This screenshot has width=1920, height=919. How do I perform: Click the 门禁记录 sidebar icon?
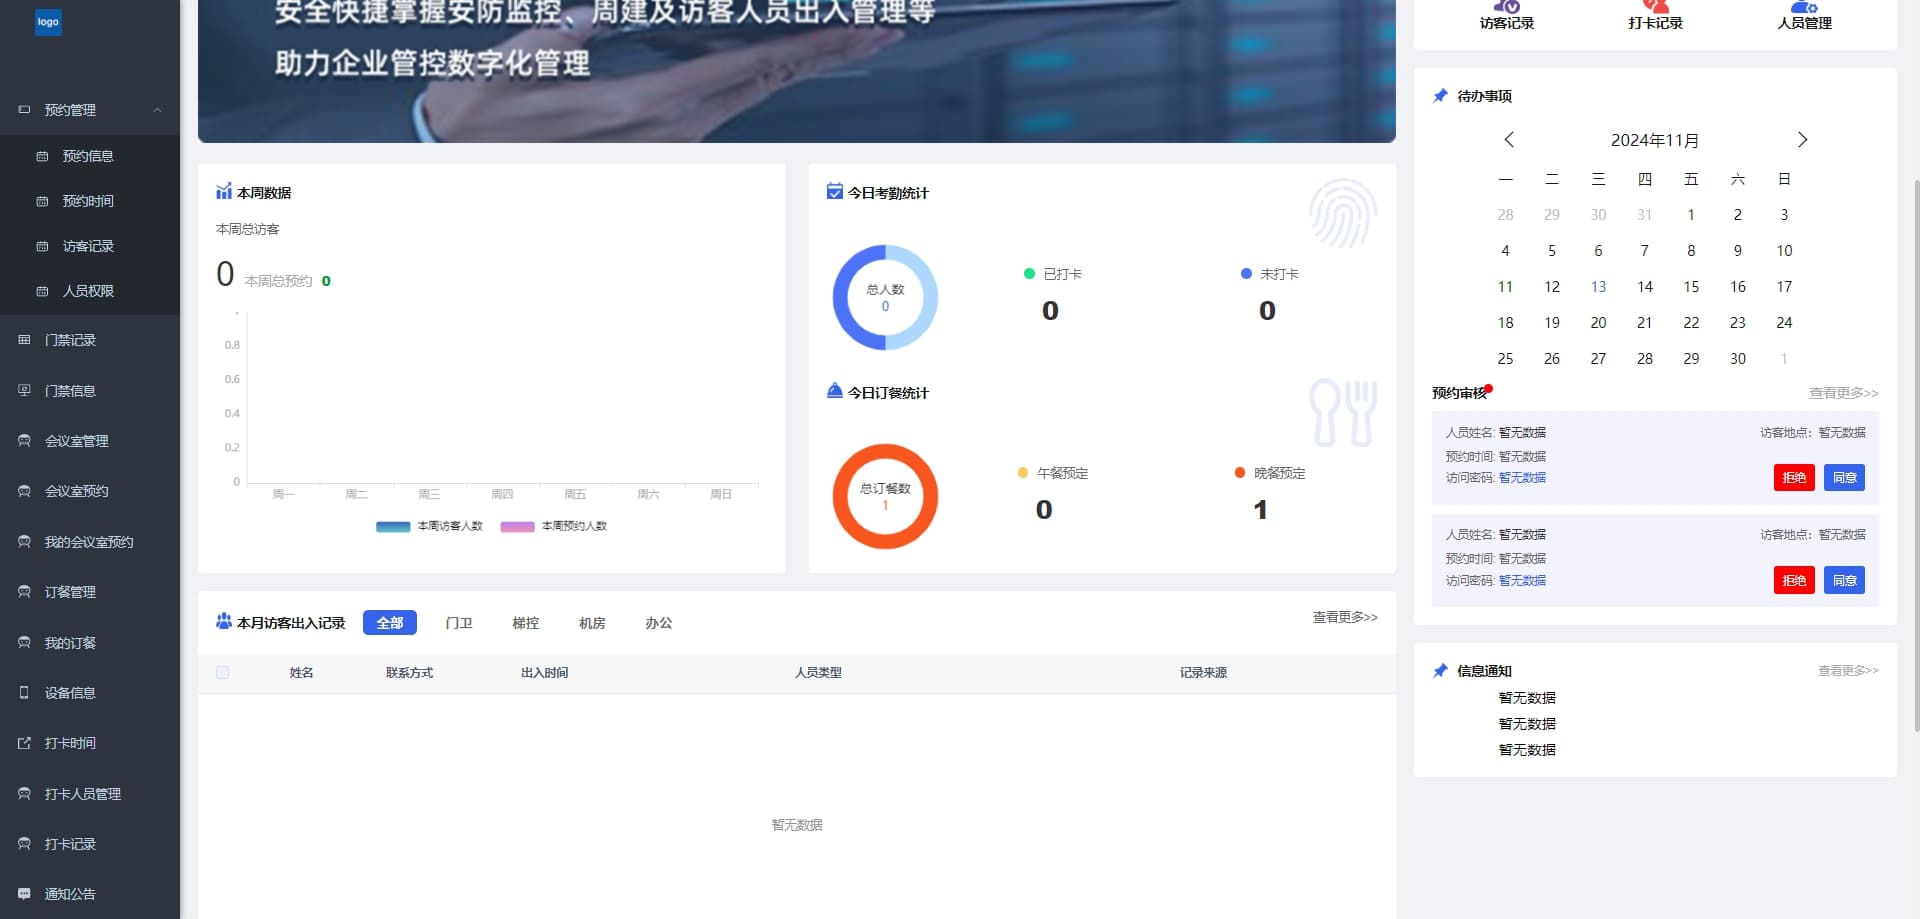24,340
